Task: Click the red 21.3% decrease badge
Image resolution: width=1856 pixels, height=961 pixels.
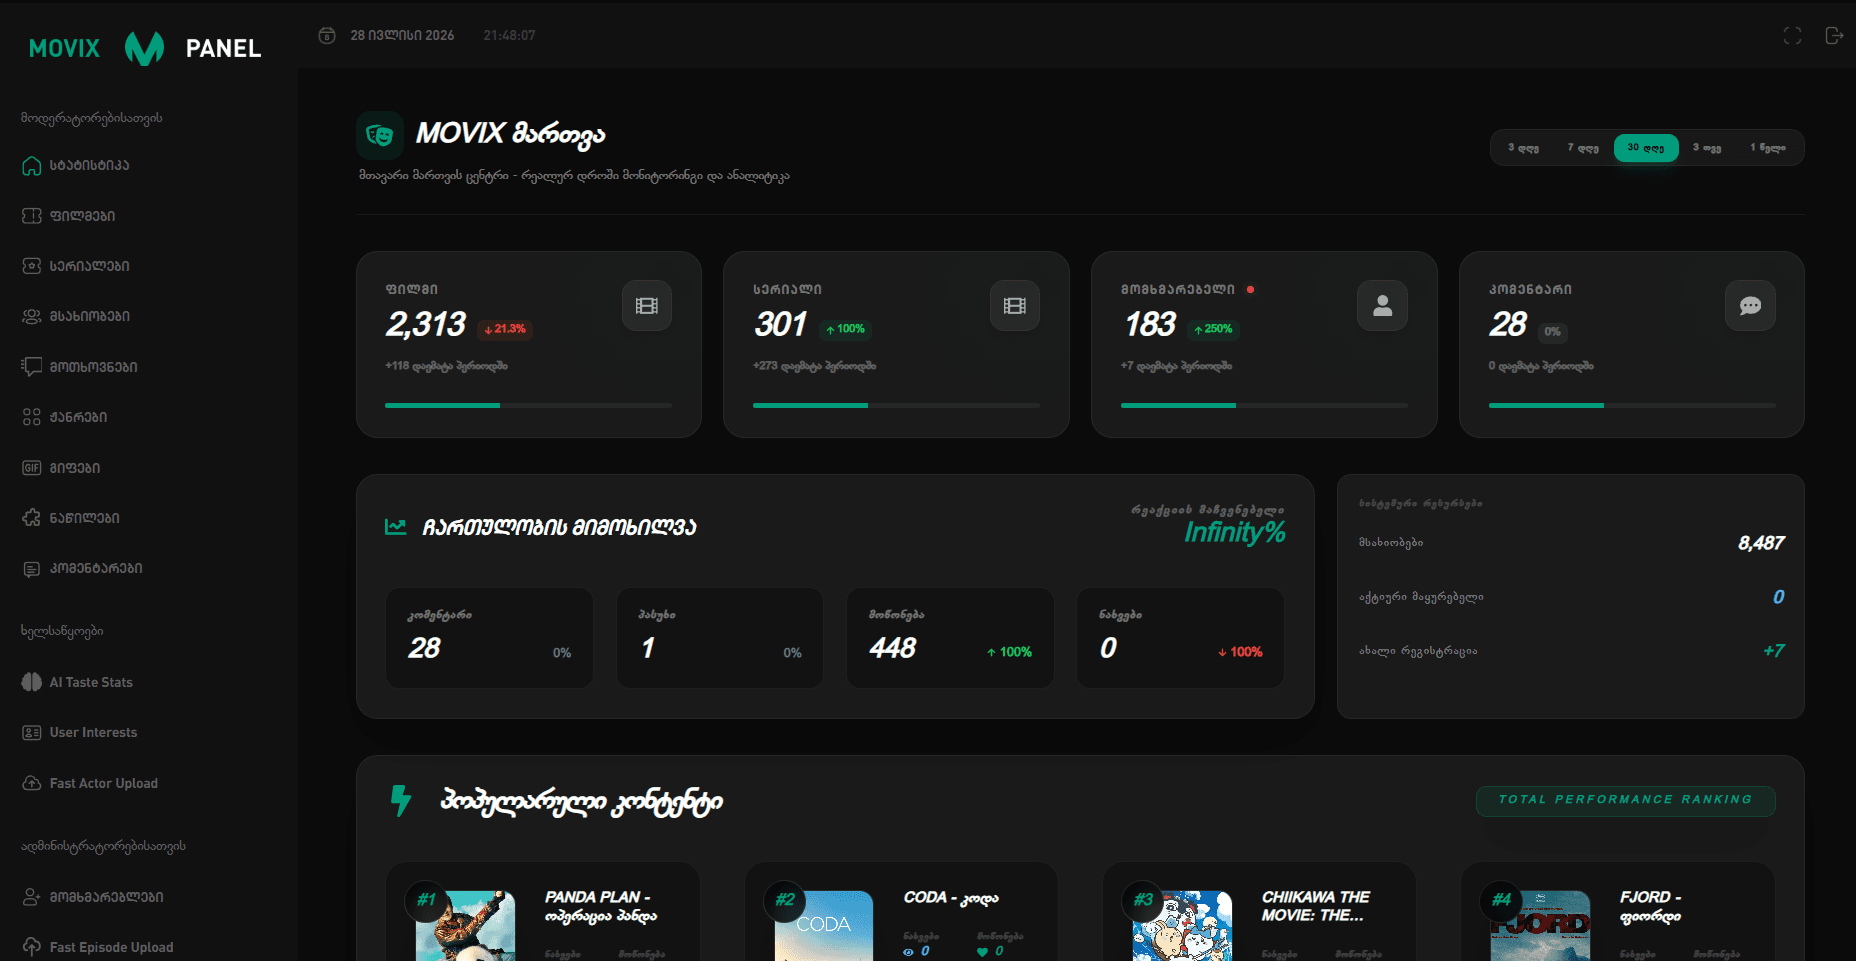Action: 505,329
